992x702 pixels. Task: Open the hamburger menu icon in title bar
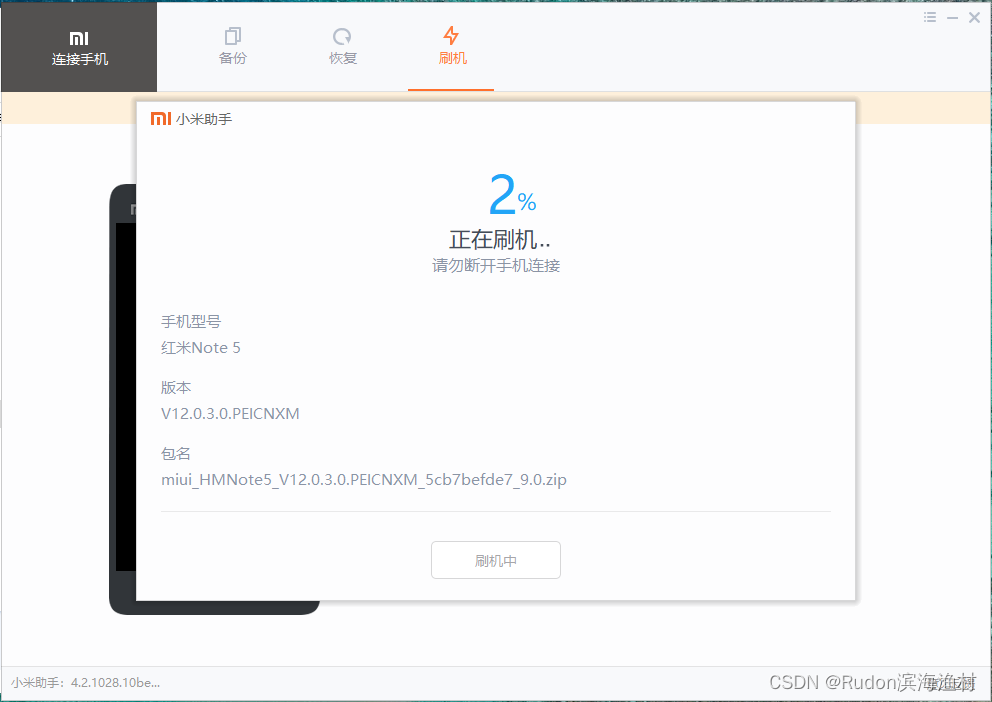click(930, 18)
